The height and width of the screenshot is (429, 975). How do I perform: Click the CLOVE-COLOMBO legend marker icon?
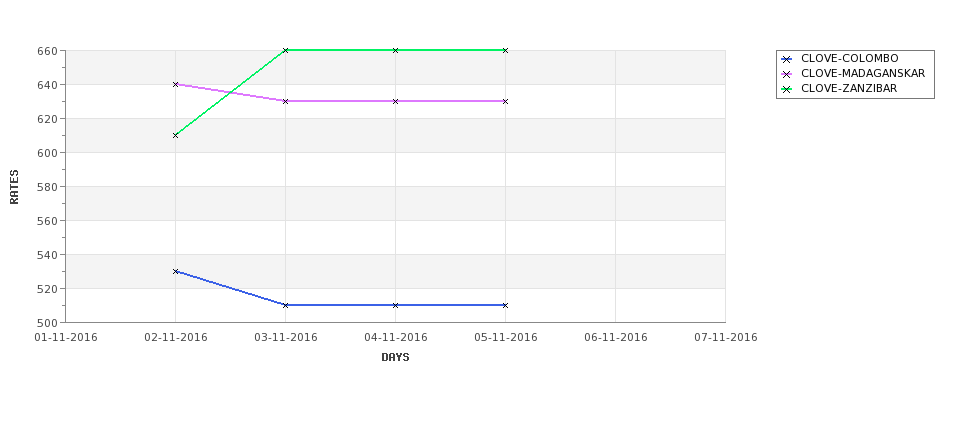(787, 60)
